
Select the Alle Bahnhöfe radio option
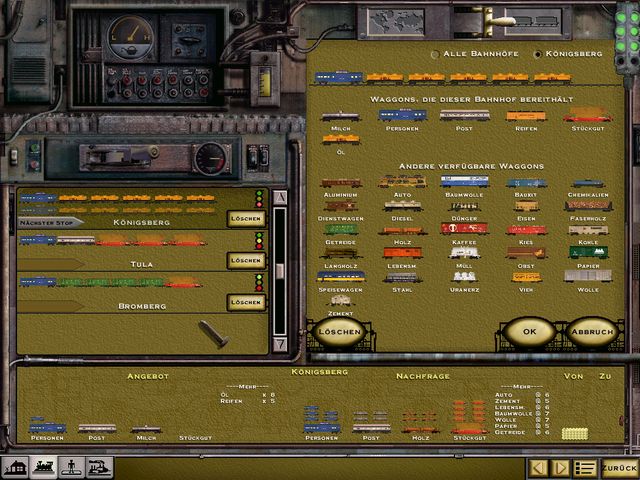tap(434, 54)
